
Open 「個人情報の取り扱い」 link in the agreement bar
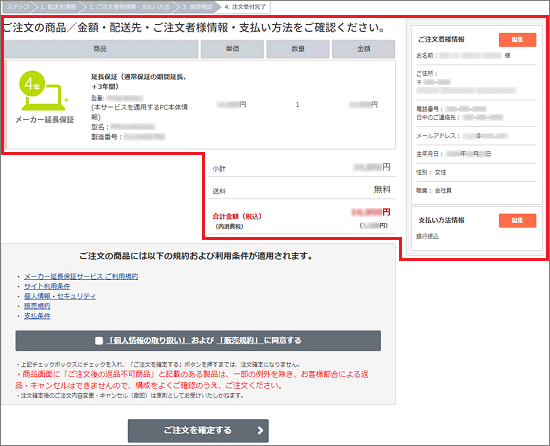pos(148,340)
